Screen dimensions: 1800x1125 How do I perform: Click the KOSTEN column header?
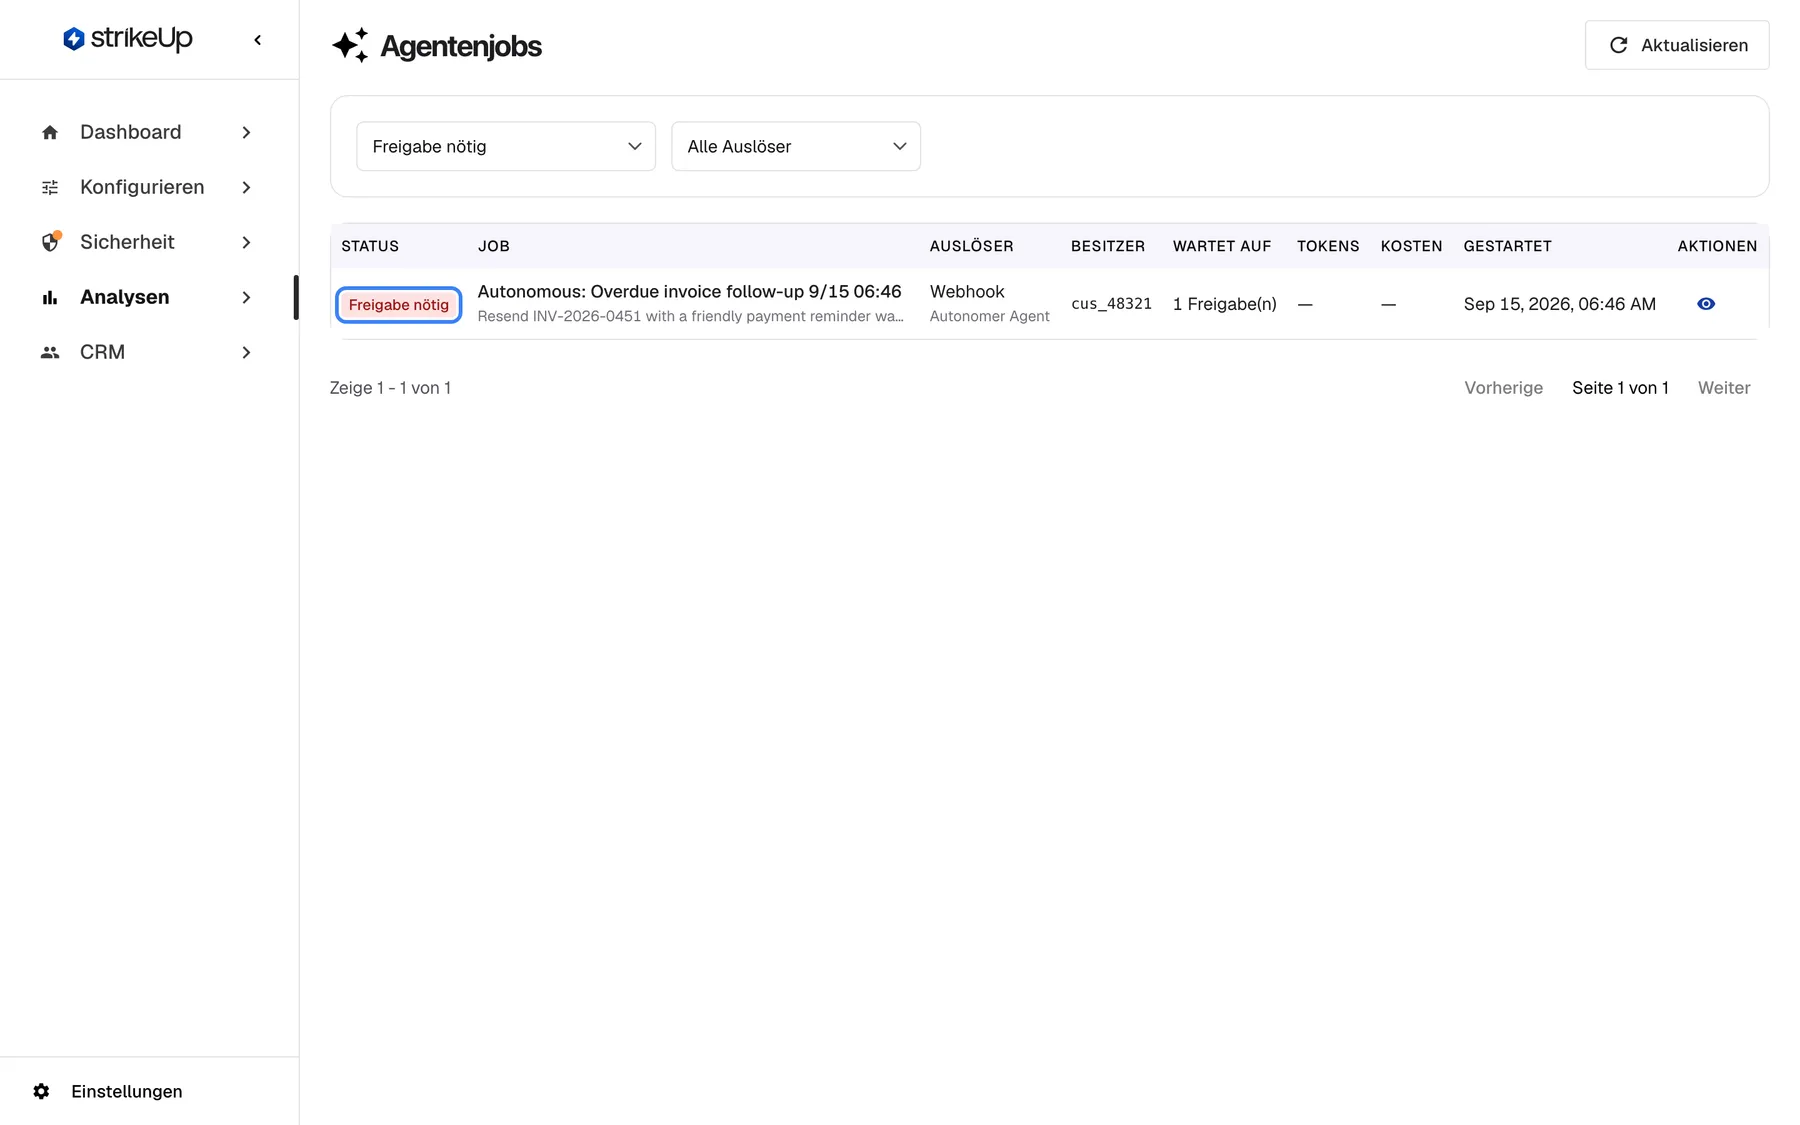pyautogui.click(x=1411, y=246)
